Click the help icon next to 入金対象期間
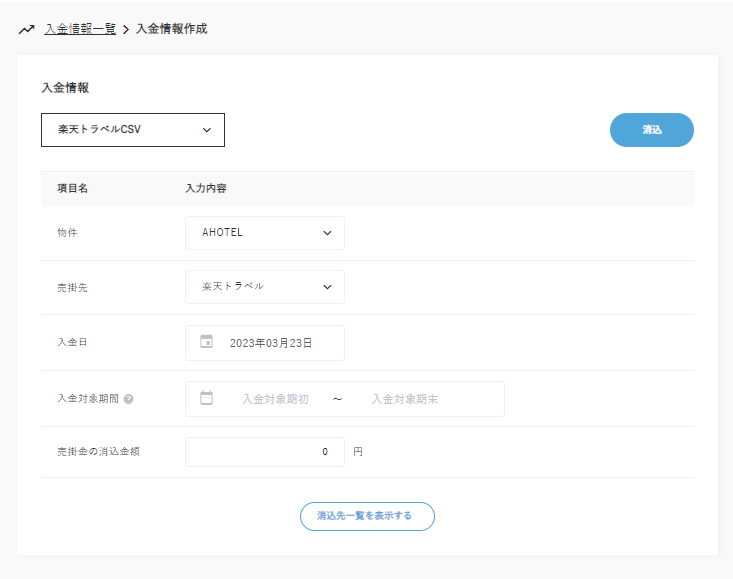 tap(129, 398)
